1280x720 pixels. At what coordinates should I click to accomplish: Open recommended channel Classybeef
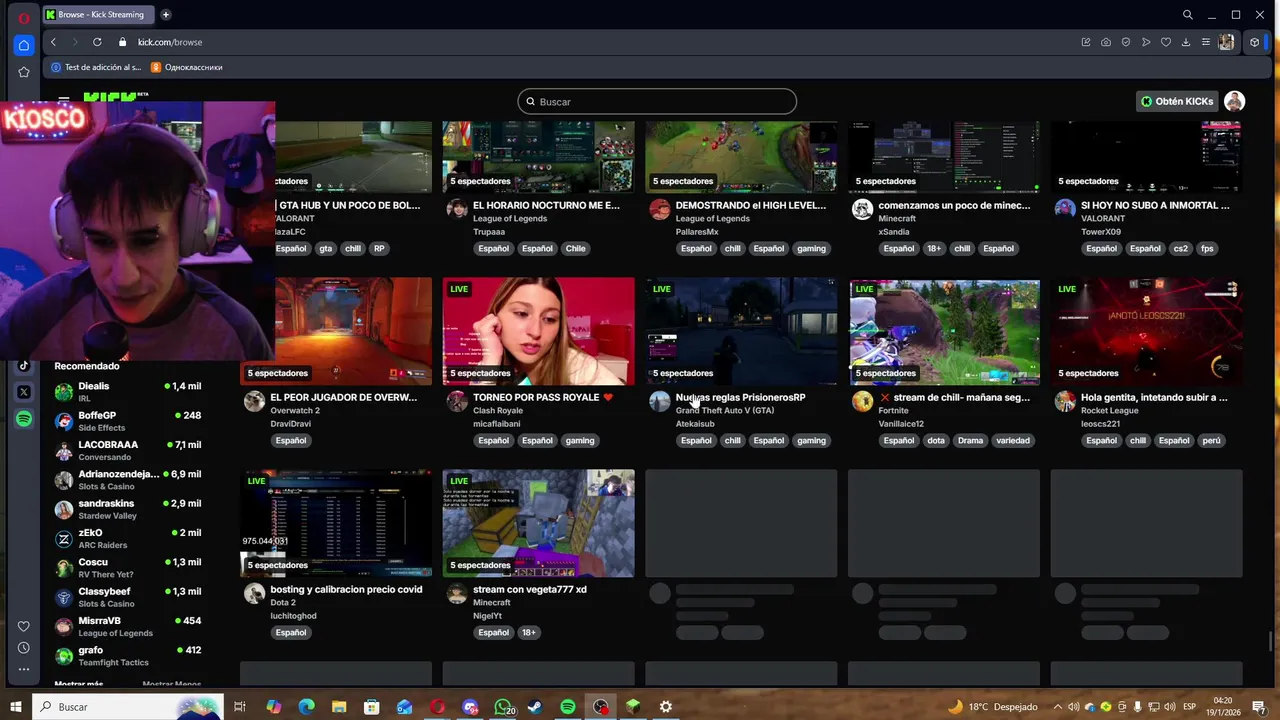pyautogui.click(x=128, y=597)
